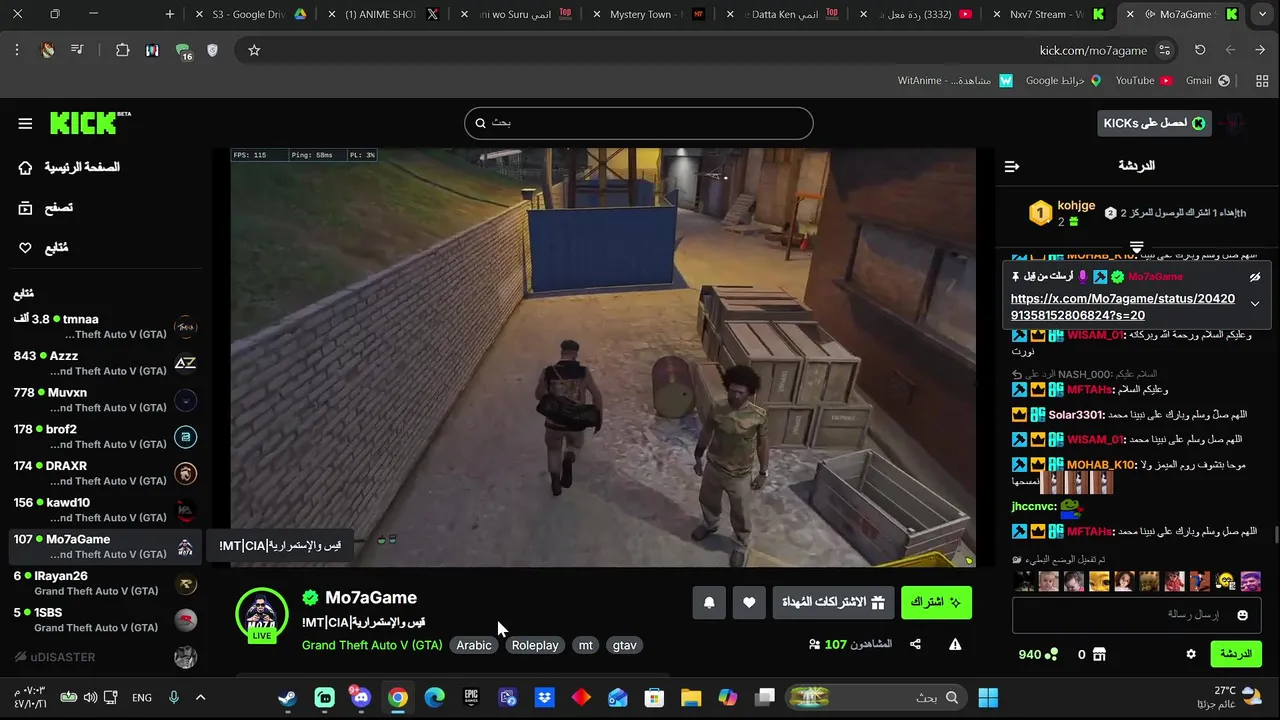Open the Kick hamburger sidebar menu

click(x=25, y=123)
